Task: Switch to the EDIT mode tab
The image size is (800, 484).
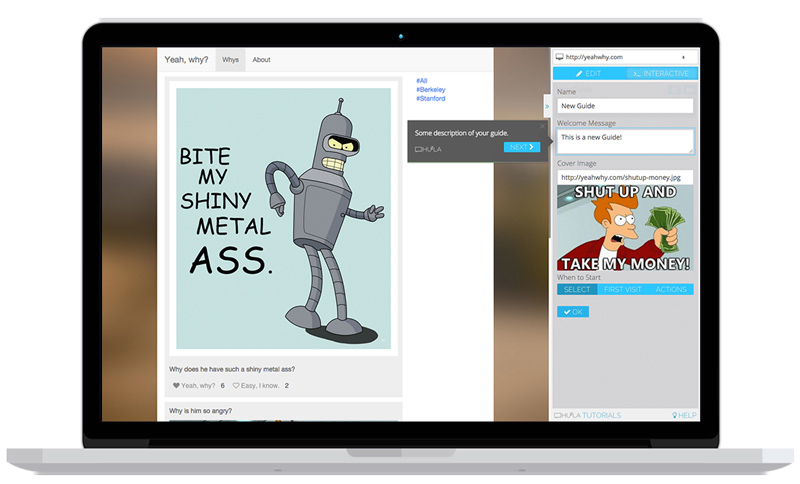Action: (x=589, y=73)
